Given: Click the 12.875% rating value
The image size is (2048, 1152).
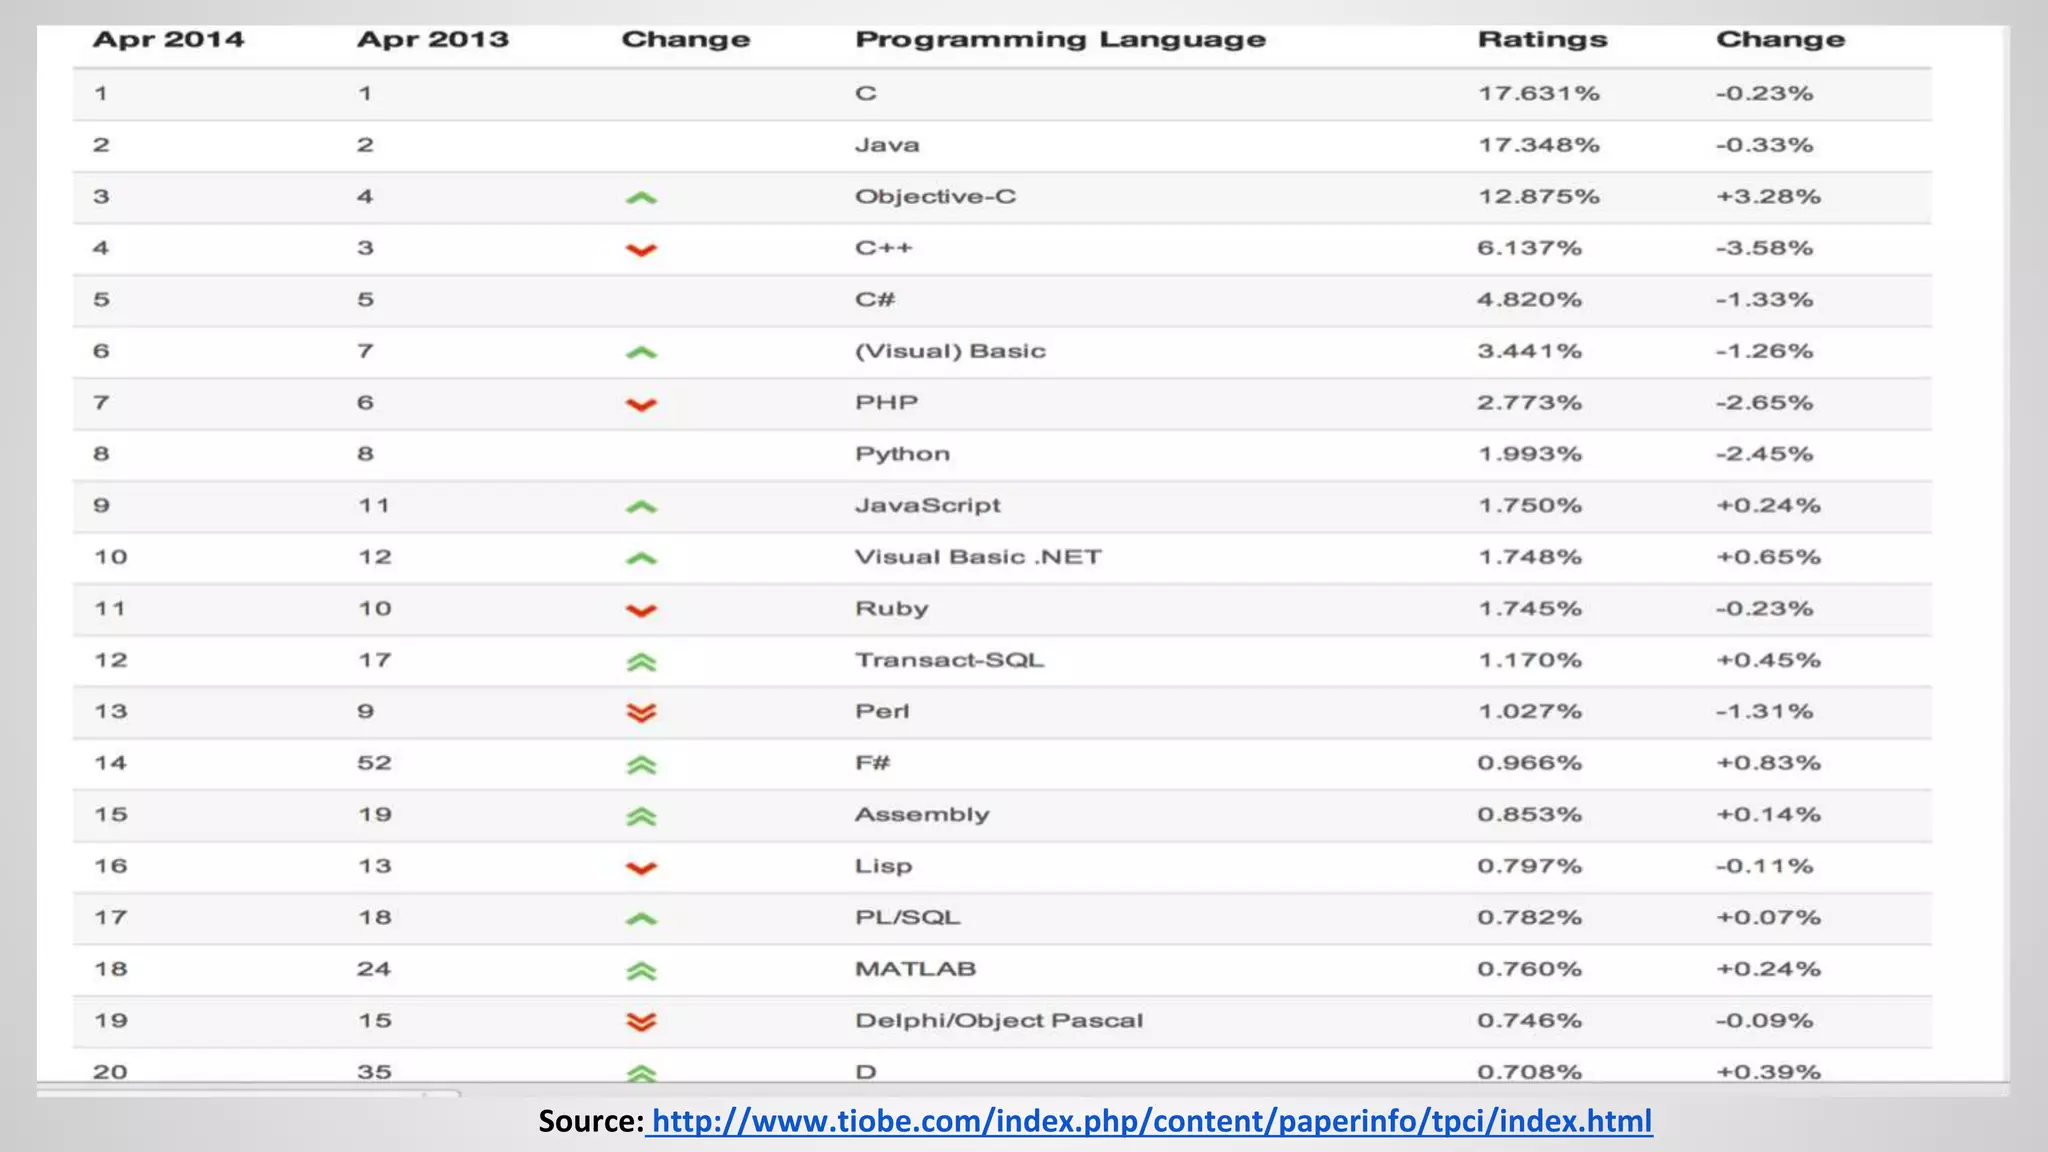Looking at the screenshot, I should [x=1539, y=197].
